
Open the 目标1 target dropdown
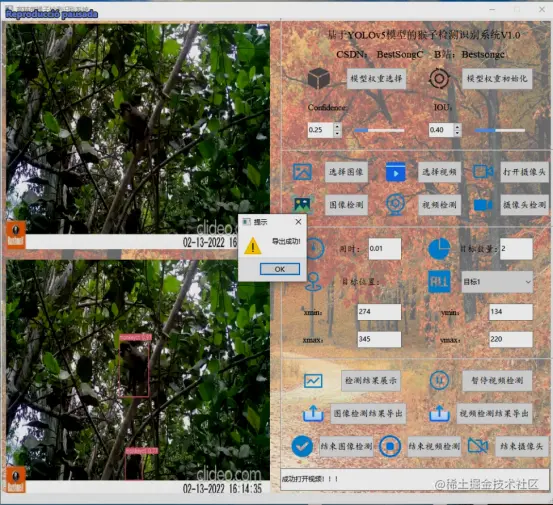point(497,281)
